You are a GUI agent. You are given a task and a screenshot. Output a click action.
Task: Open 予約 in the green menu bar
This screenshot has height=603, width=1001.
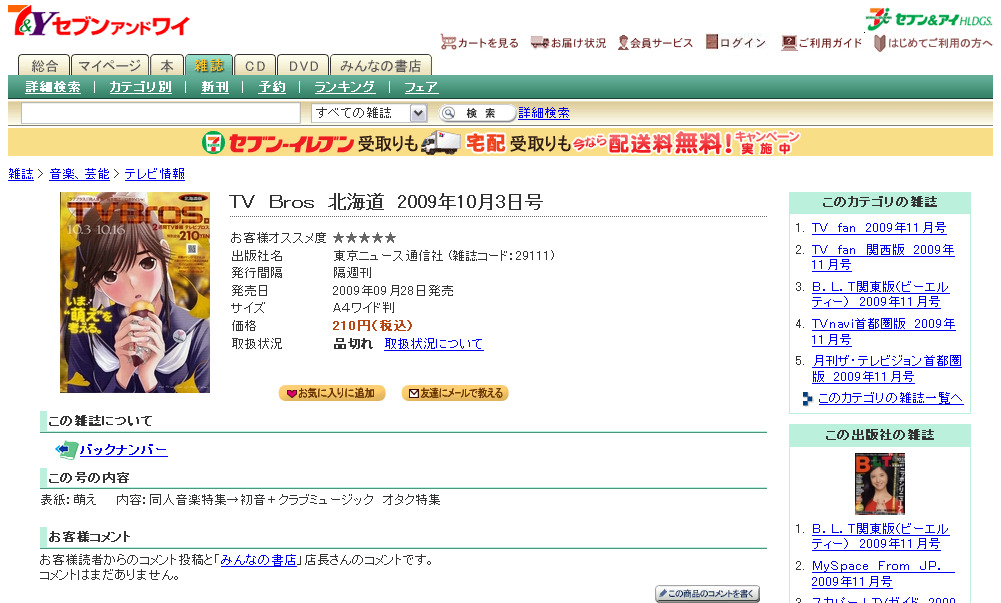click(271, 87)
